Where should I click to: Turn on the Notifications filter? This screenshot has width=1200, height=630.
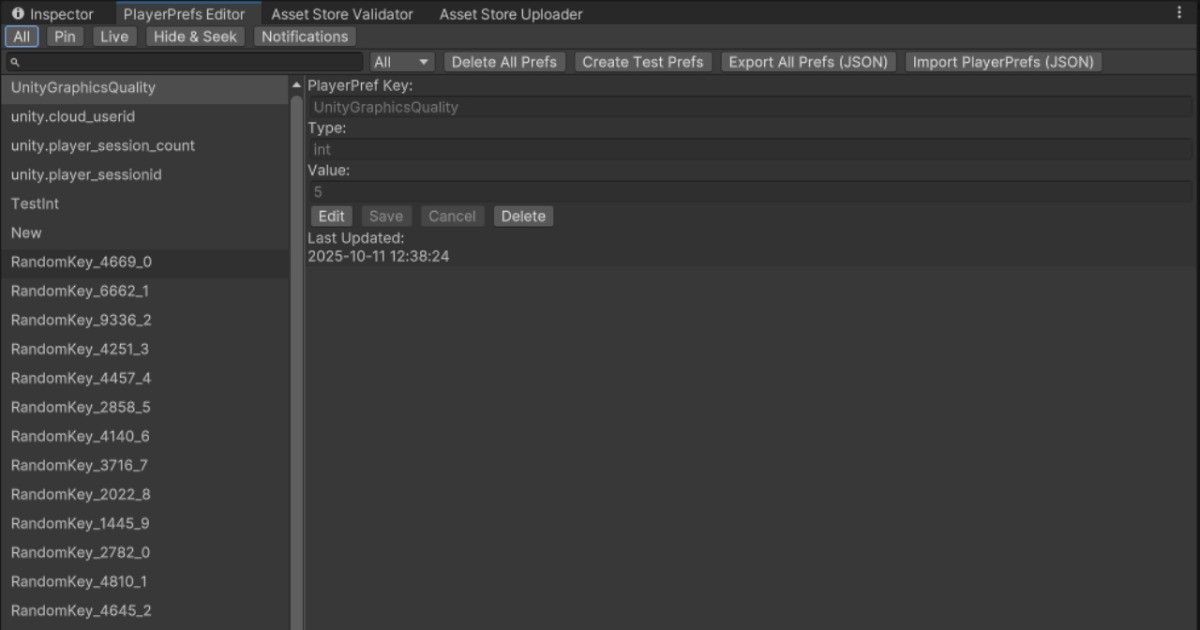point(304,36)
